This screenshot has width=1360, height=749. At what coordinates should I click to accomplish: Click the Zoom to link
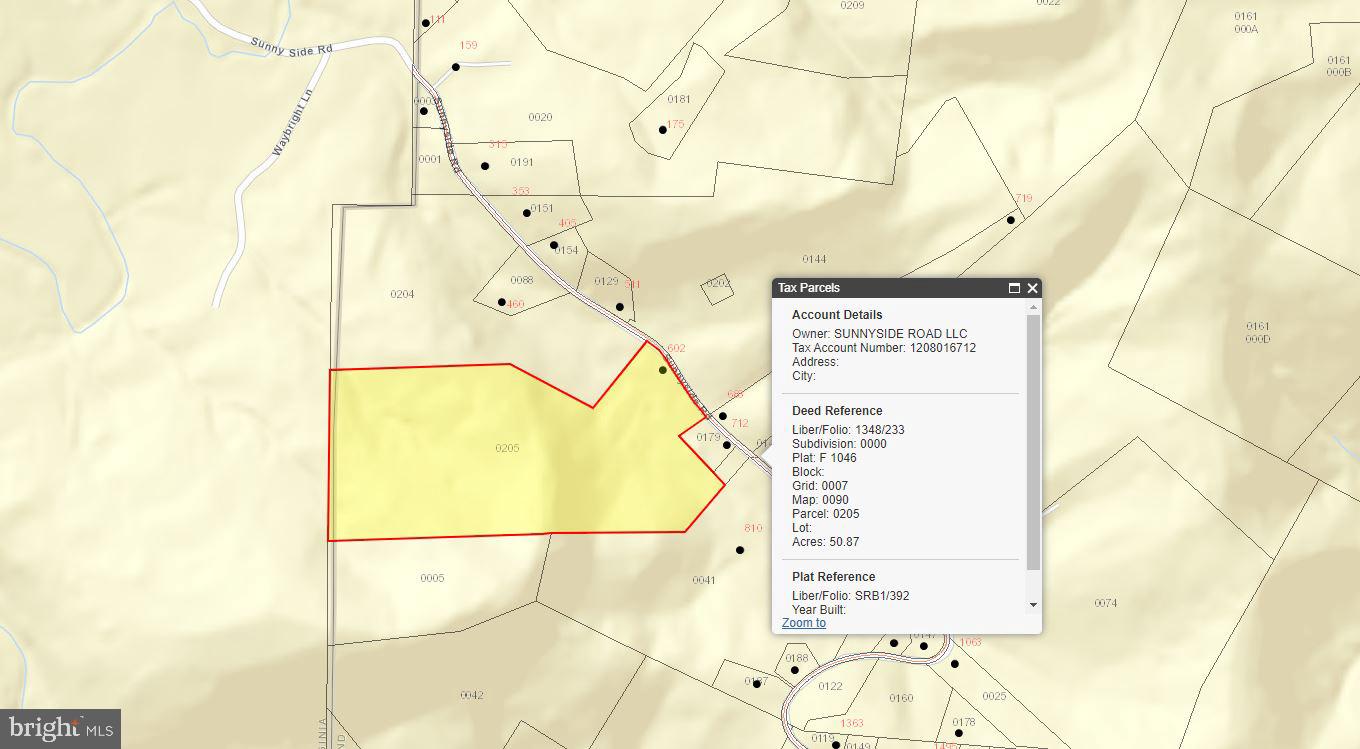803,623
